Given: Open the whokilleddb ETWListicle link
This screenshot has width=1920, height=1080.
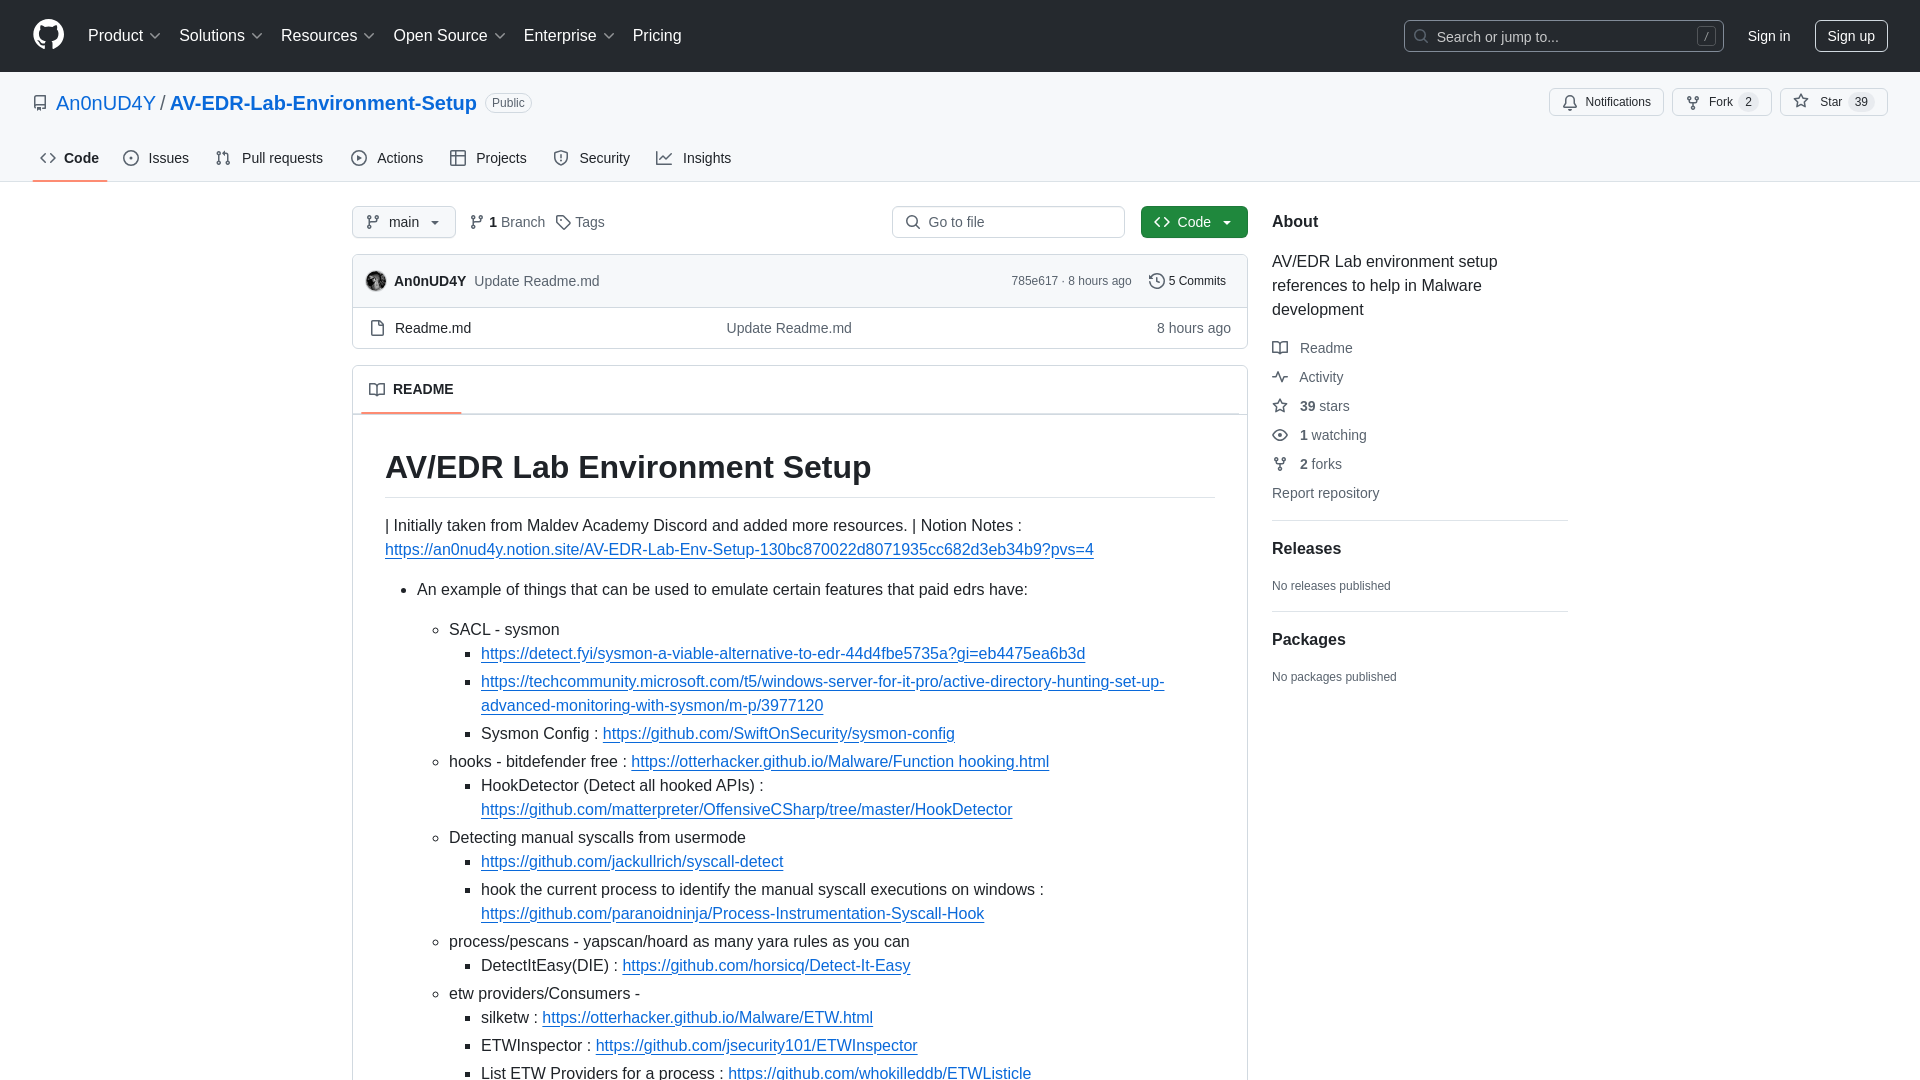Looking at the screenshot, I should (879, 1073).
